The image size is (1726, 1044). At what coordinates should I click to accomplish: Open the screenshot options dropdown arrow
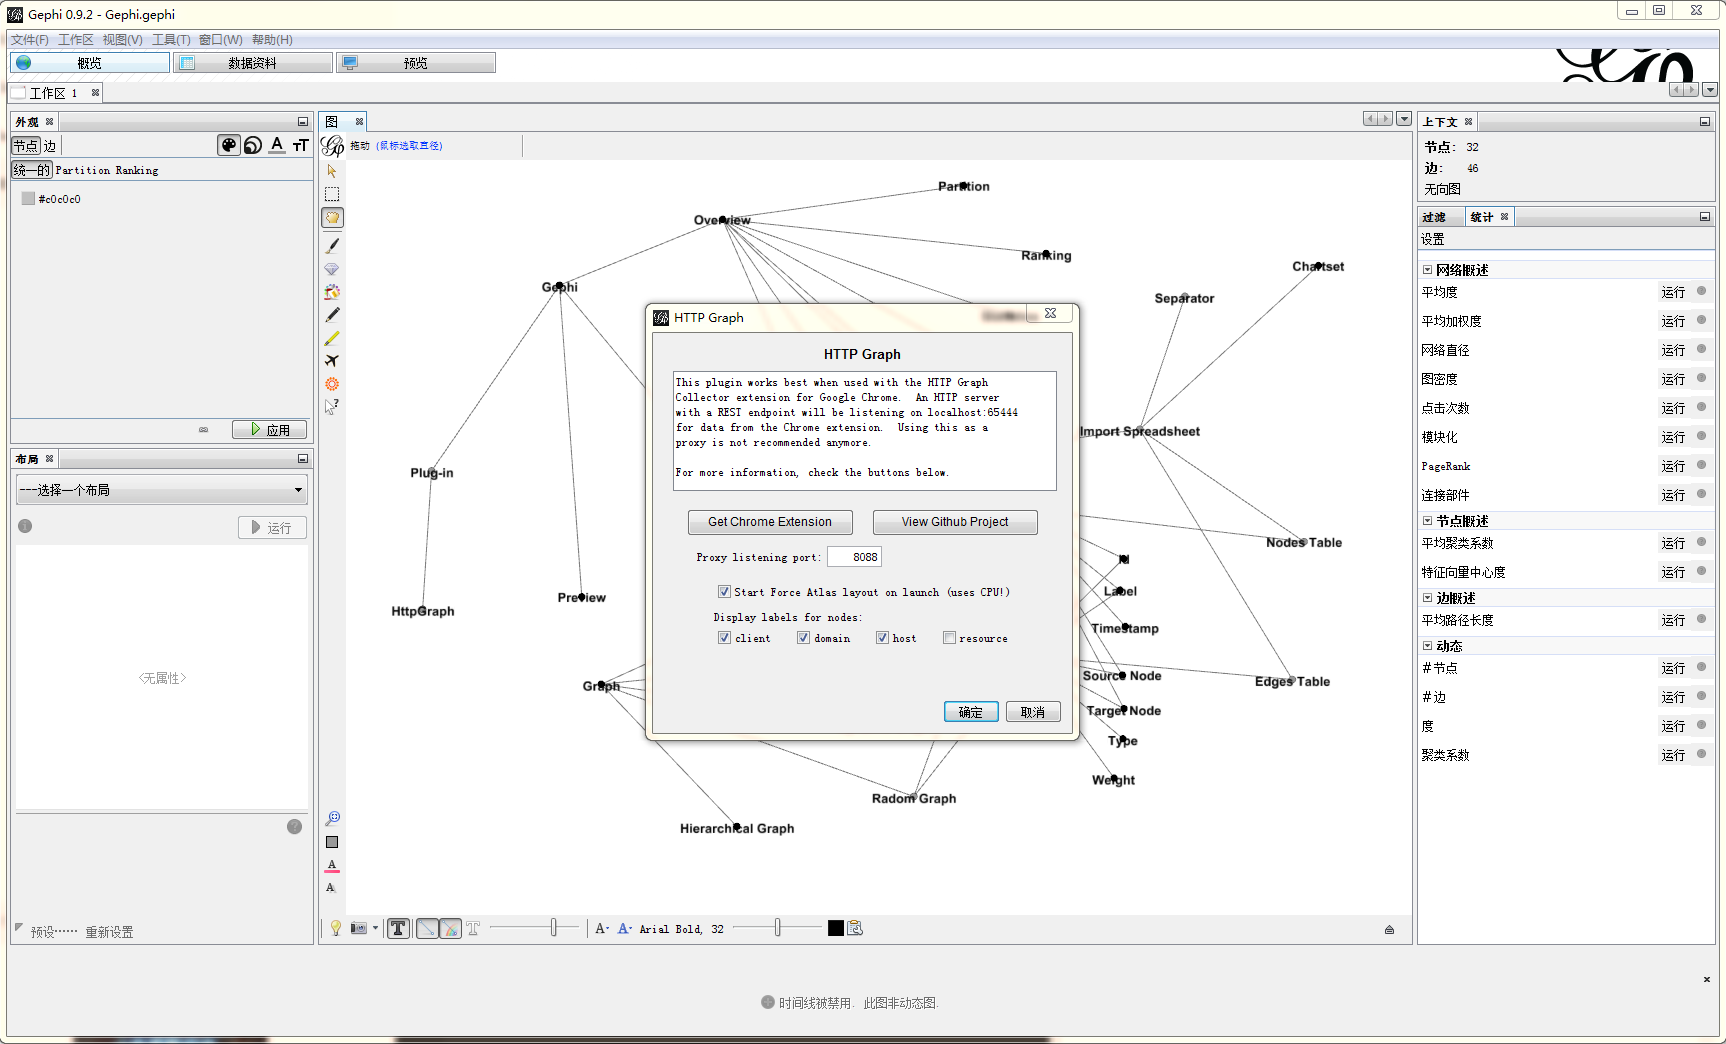[x=375, y=928]
